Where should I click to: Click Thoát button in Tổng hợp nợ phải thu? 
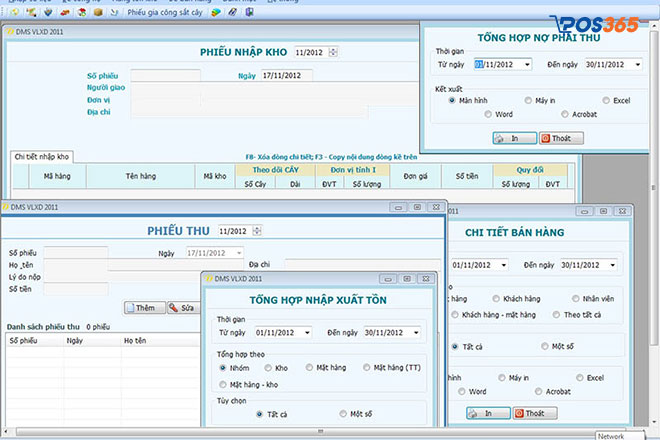(x=562, y=138)
